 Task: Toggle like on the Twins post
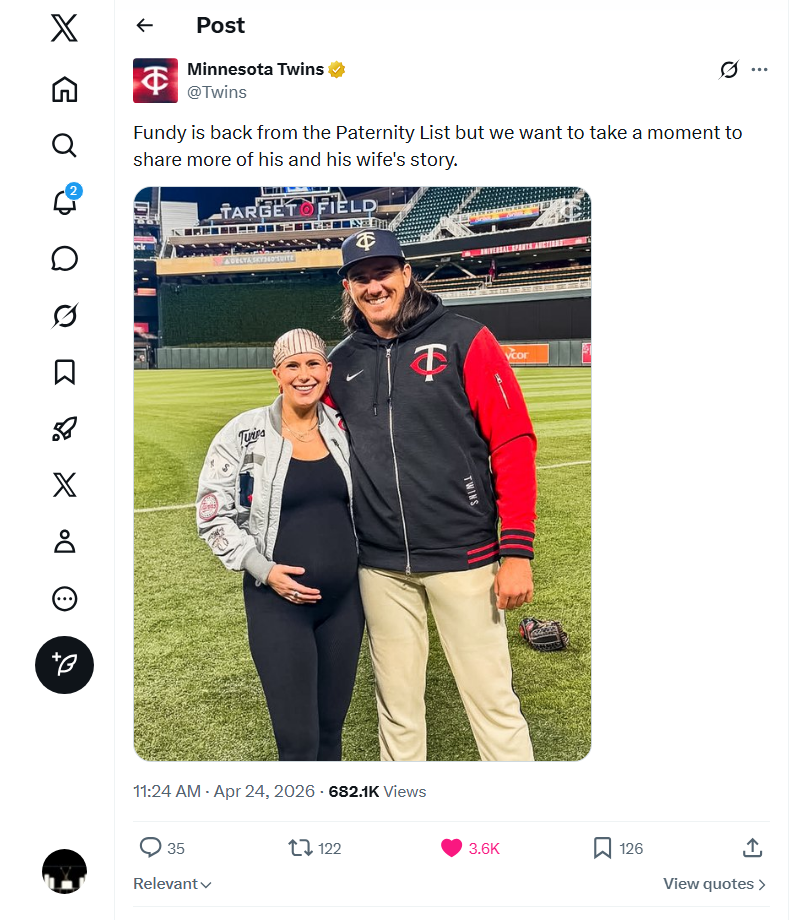pos(452,848)
